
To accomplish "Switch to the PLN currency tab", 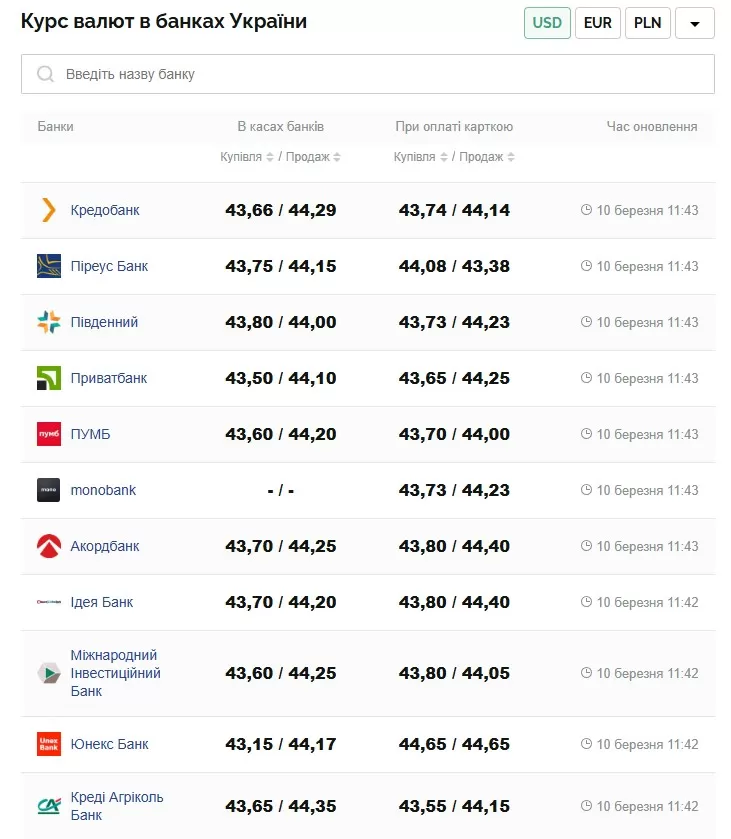I will [648, 23].
